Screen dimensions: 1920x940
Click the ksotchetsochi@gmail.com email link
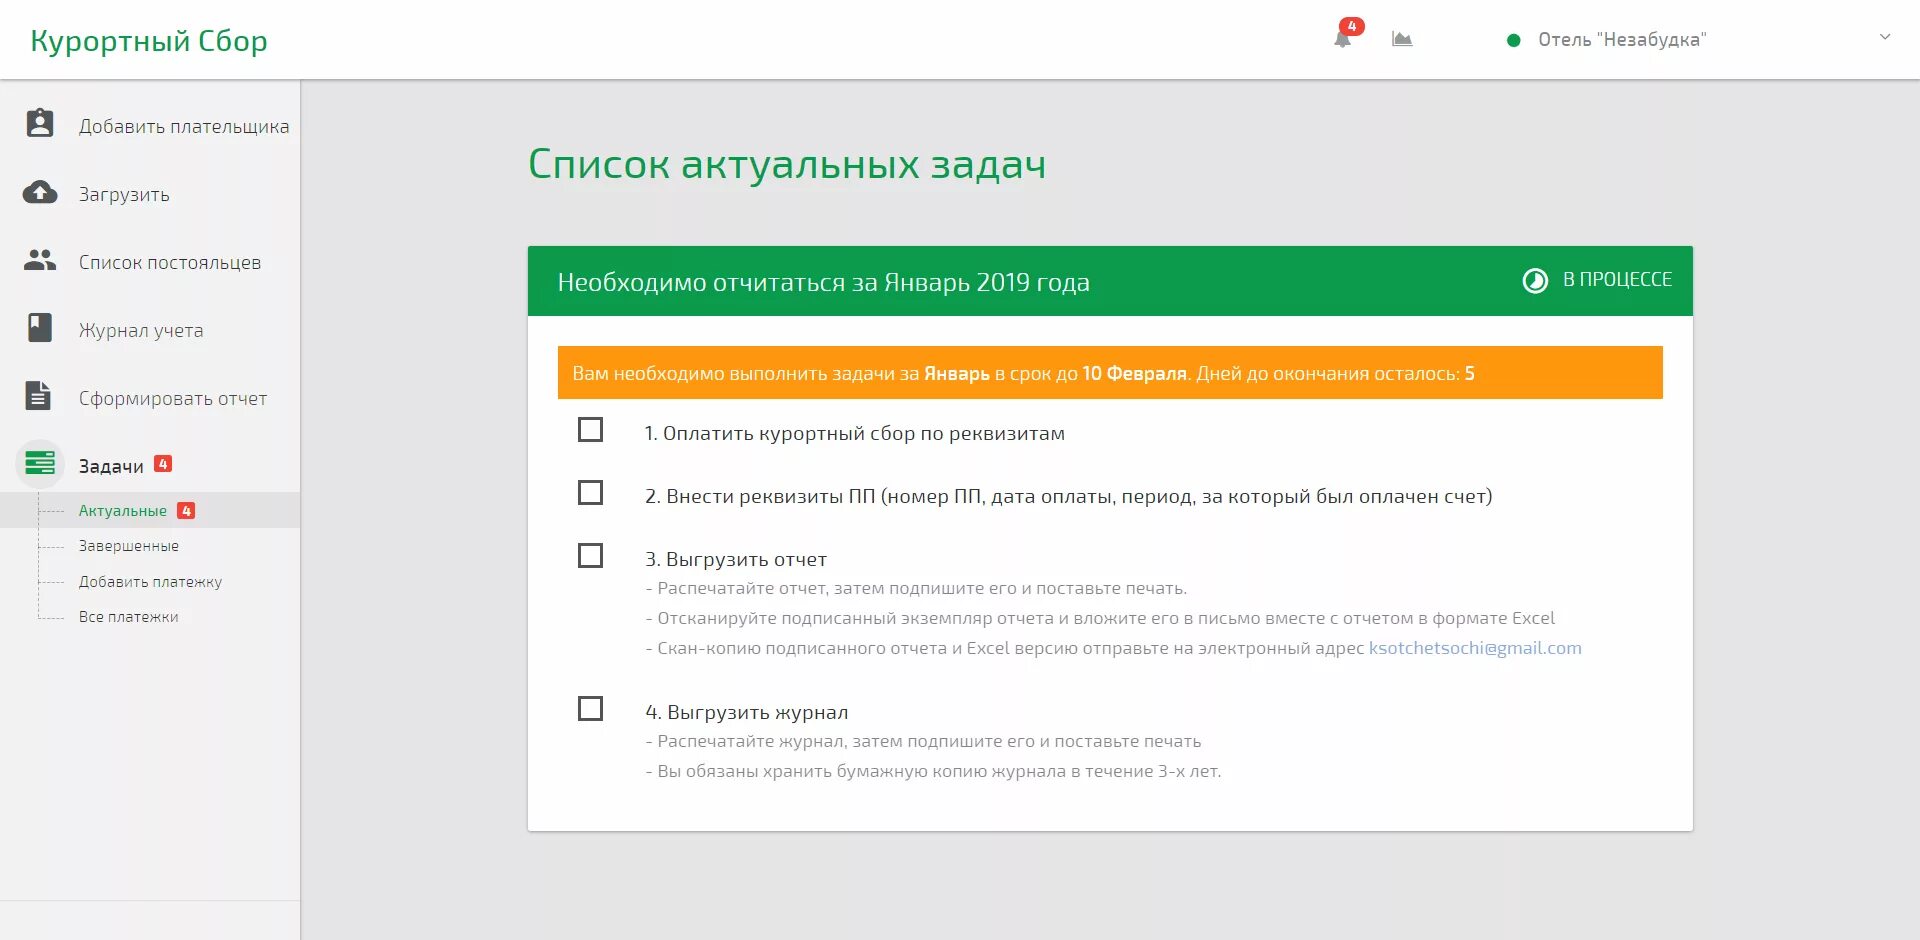(1475, 648)
